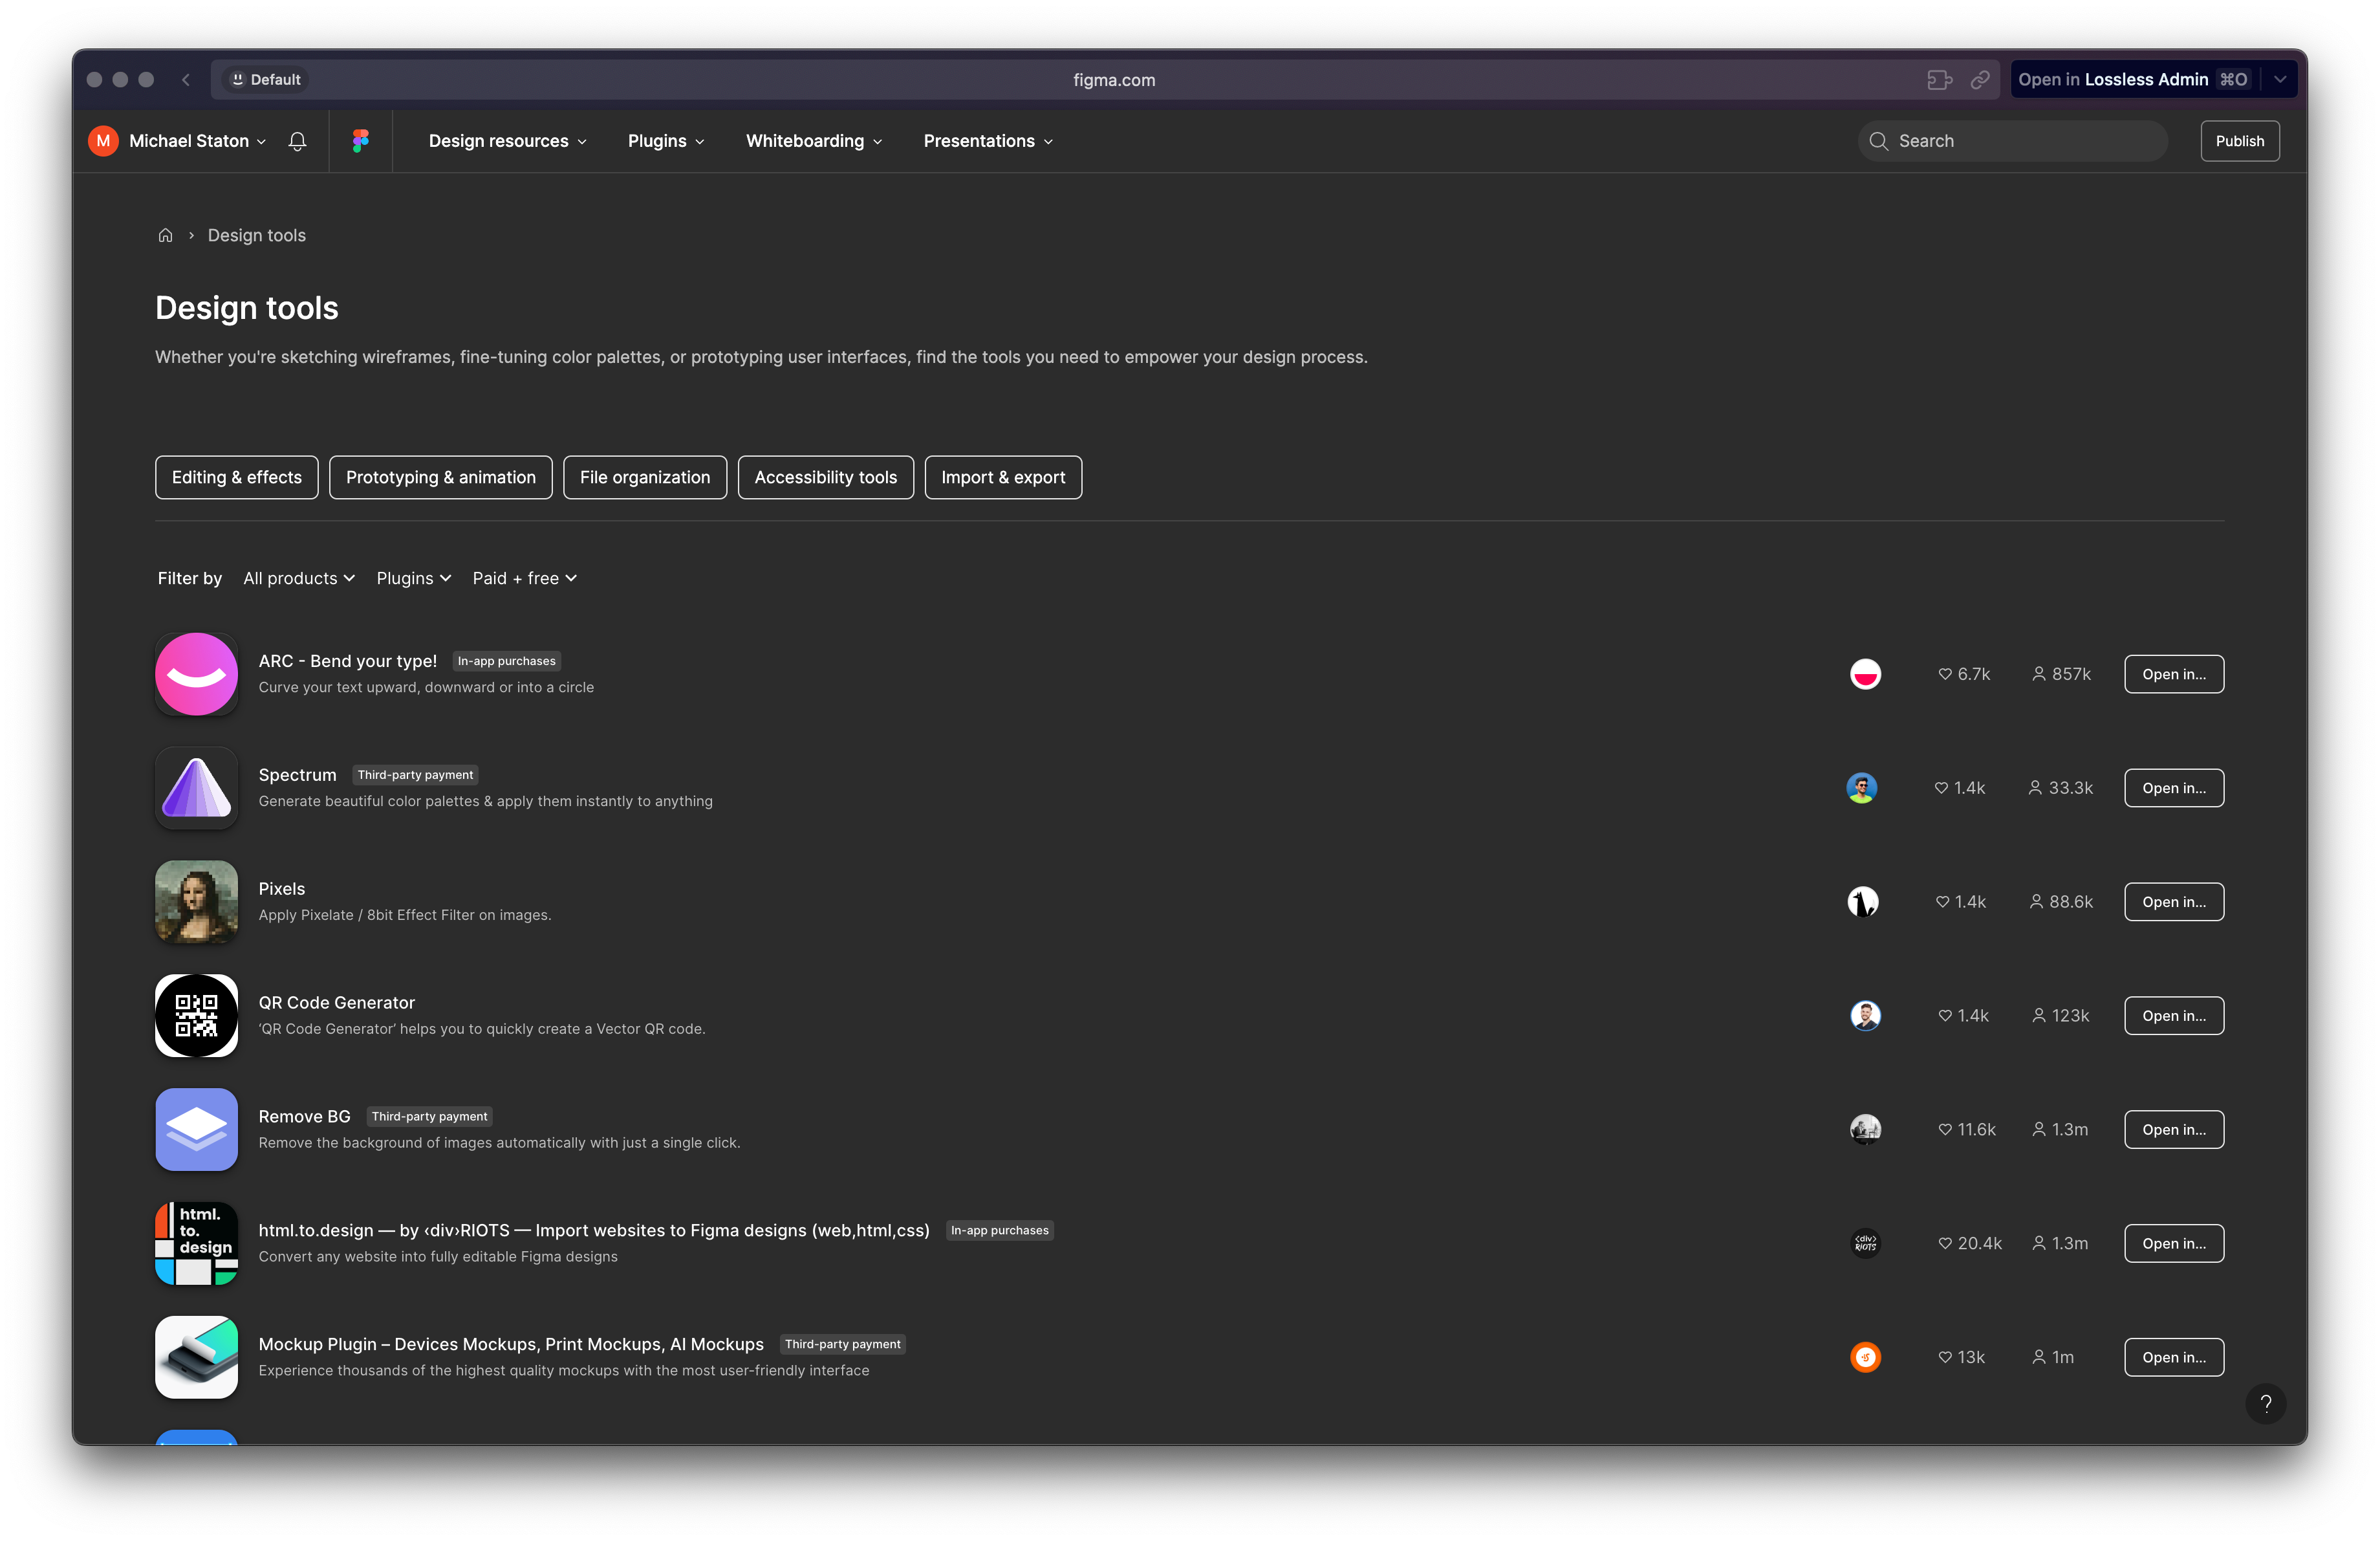Click the Spectrum plugin prism icon
The image size is (2380, 1541).
coord(197,788)
